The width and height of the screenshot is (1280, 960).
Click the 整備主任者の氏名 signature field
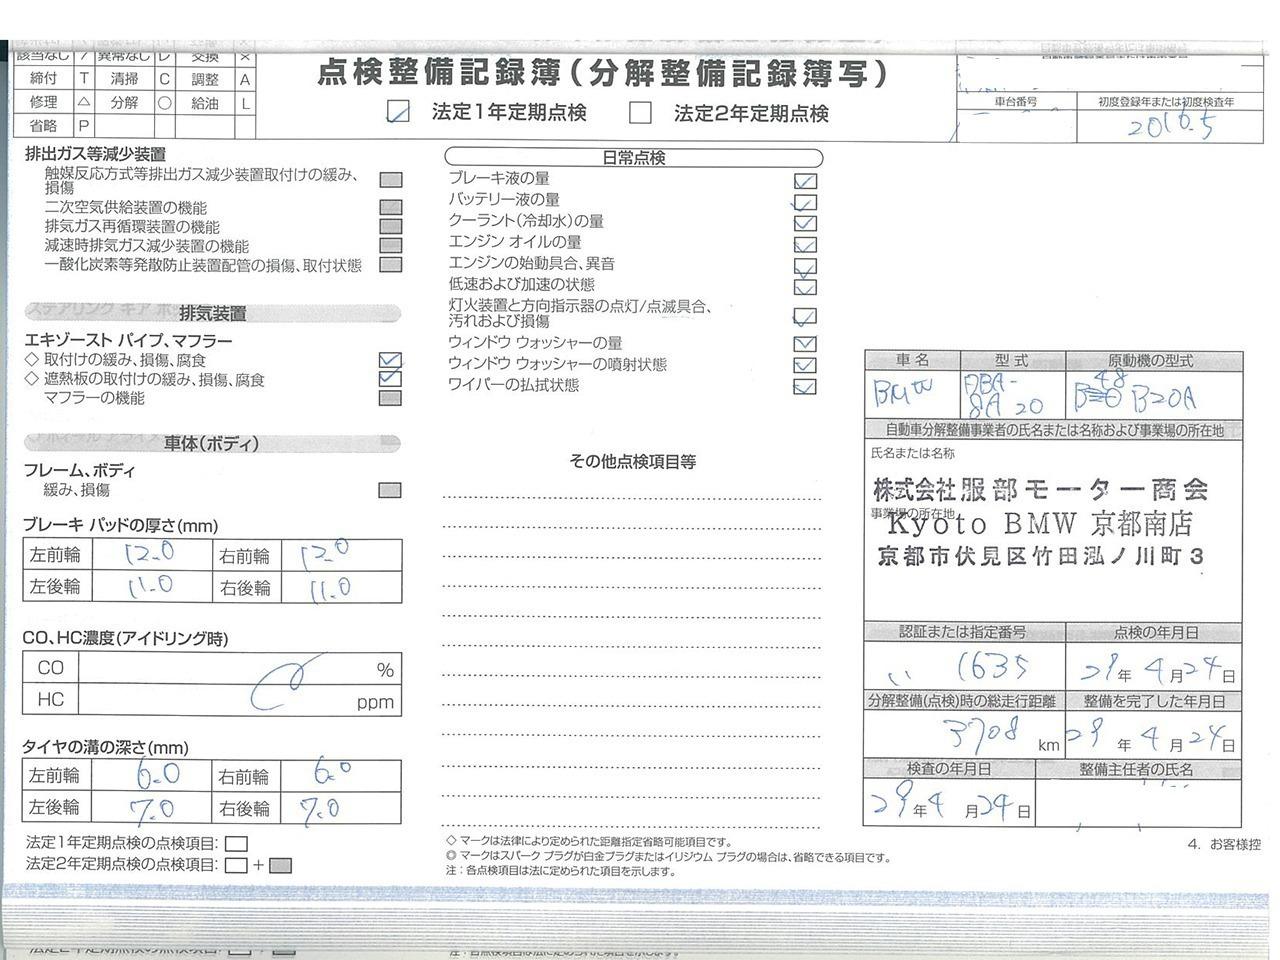[1138, 803]
